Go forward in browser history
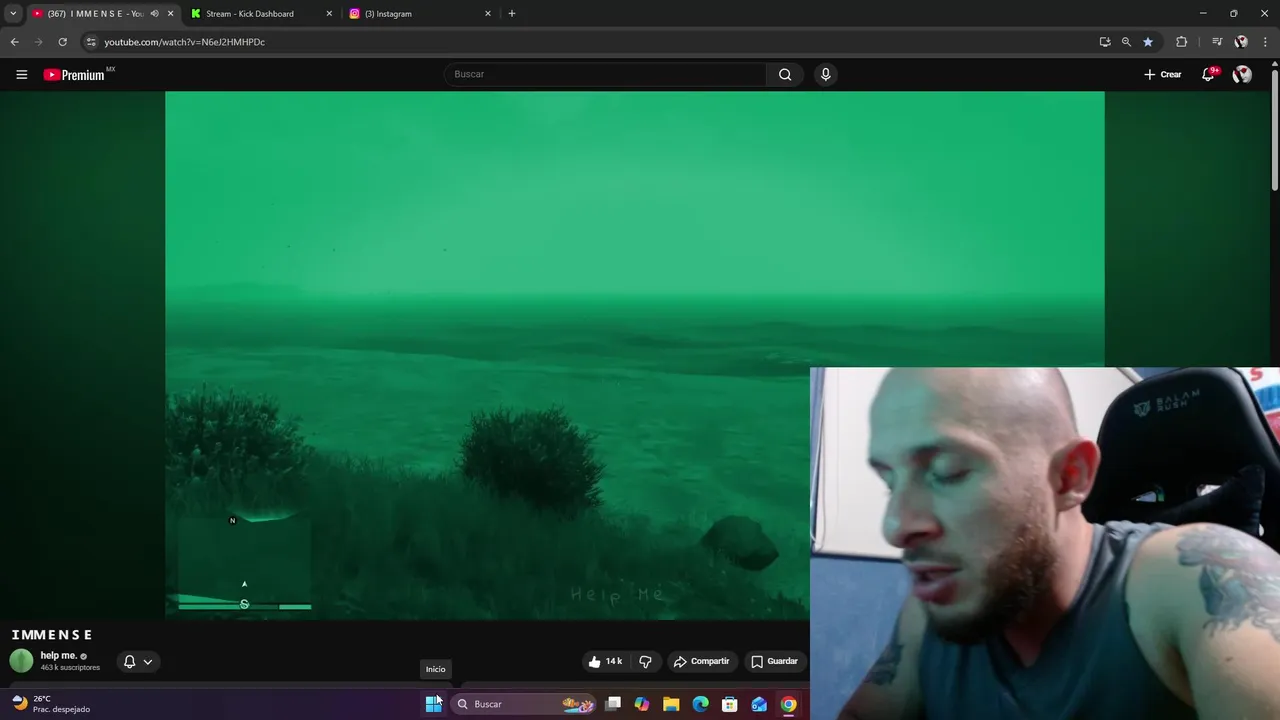This screenshot has width=1280, height=720. pos(38,42)
